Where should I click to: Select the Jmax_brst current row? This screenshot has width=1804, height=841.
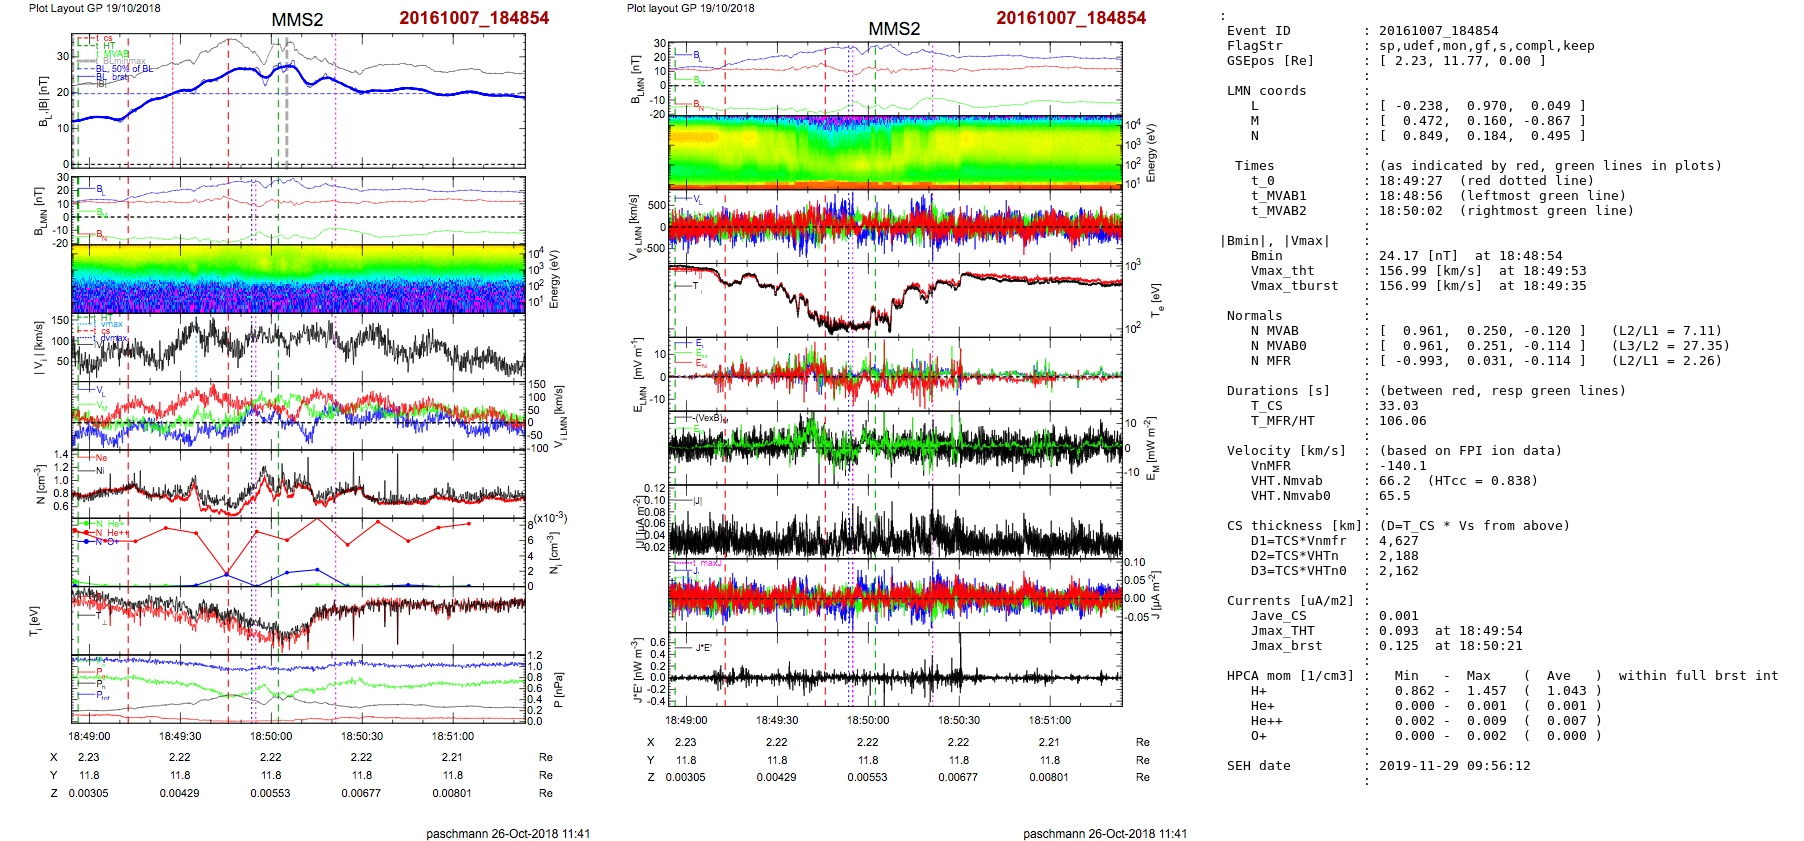click(x=1380, y=646)
